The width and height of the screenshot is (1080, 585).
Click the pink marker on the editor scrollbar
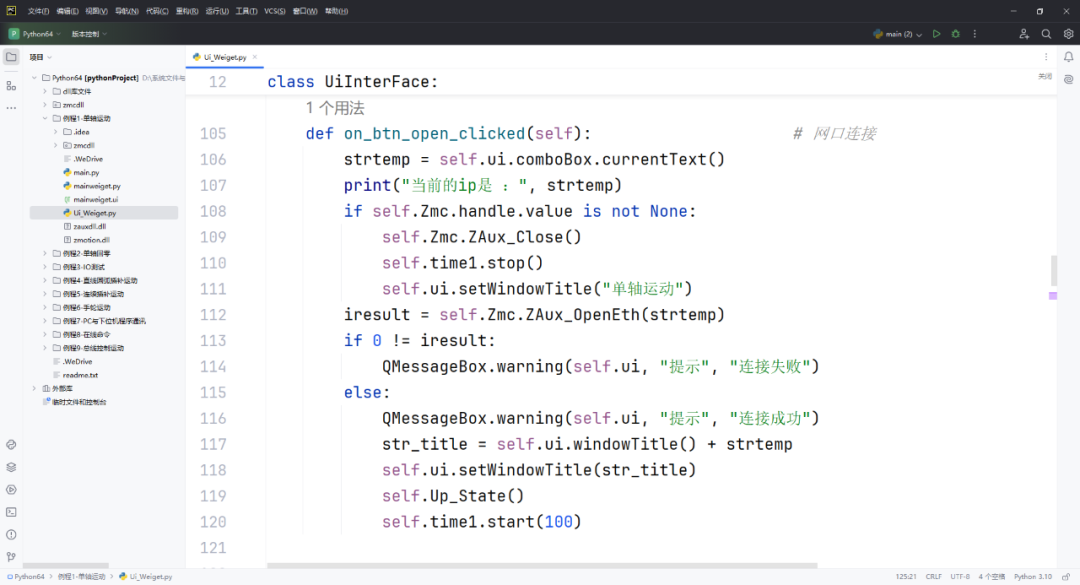pyautogui.click(x=1052, y=296)
